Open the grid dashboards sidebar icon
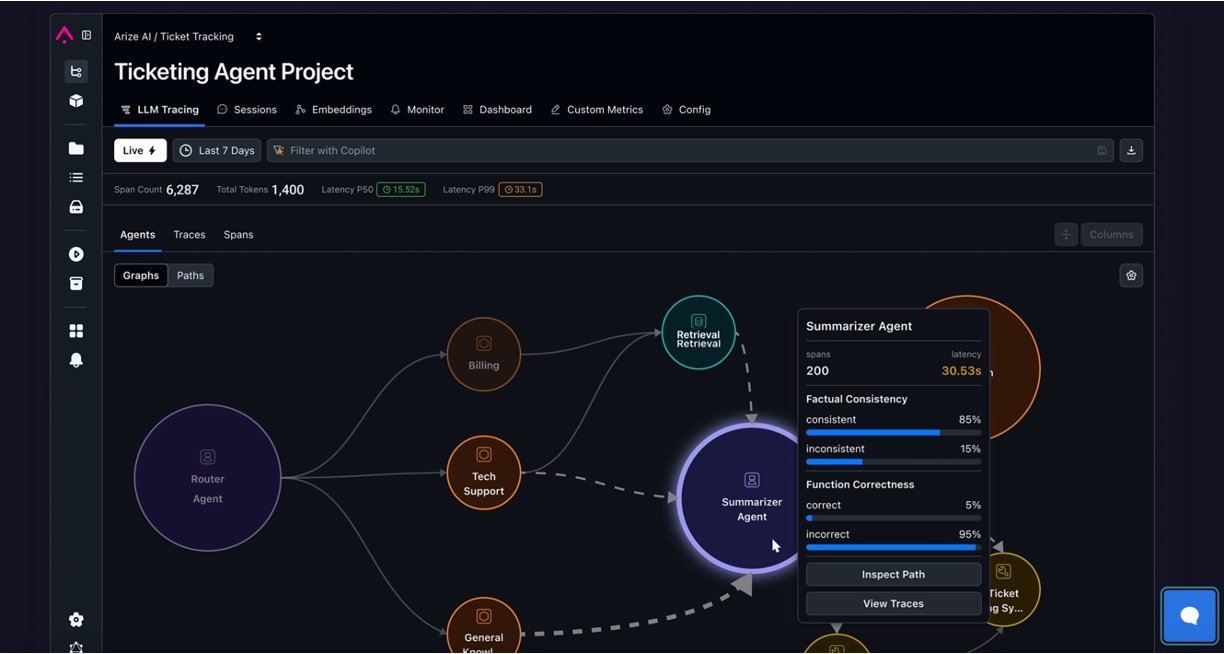 (x=76, y=331)
